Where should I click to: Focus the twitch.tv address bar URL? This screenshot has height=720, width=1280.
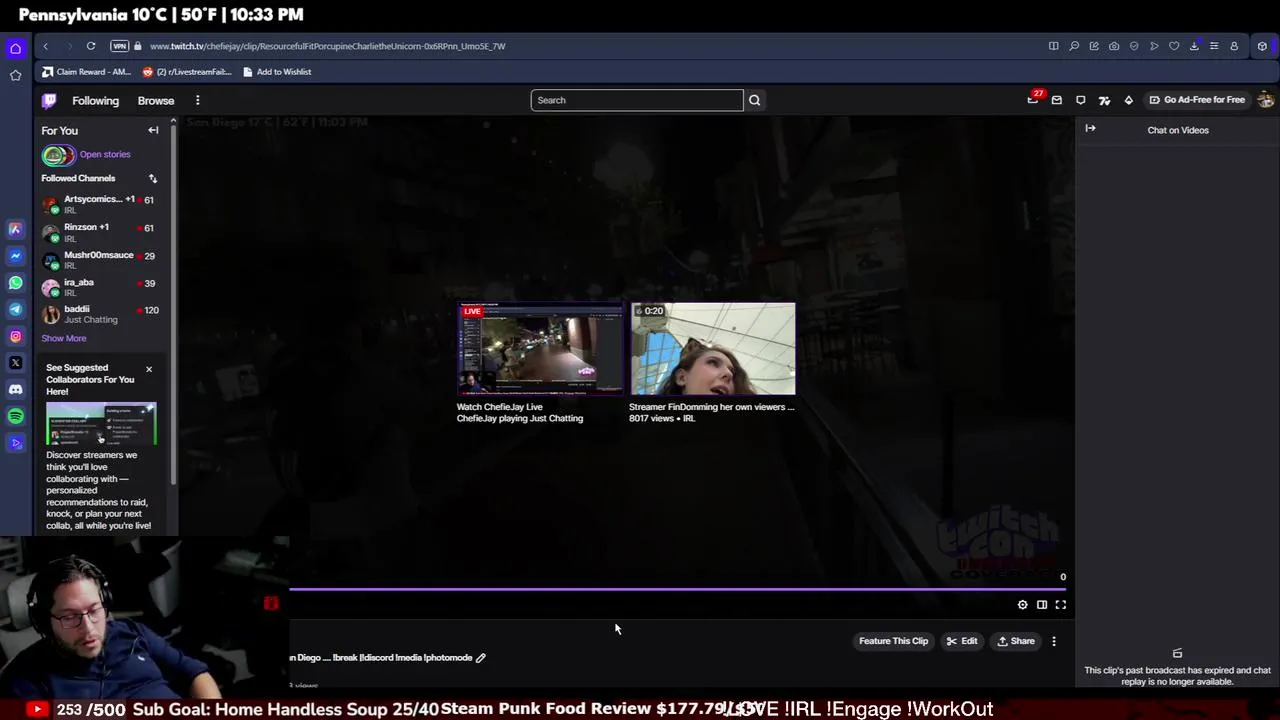coord(328,46)
